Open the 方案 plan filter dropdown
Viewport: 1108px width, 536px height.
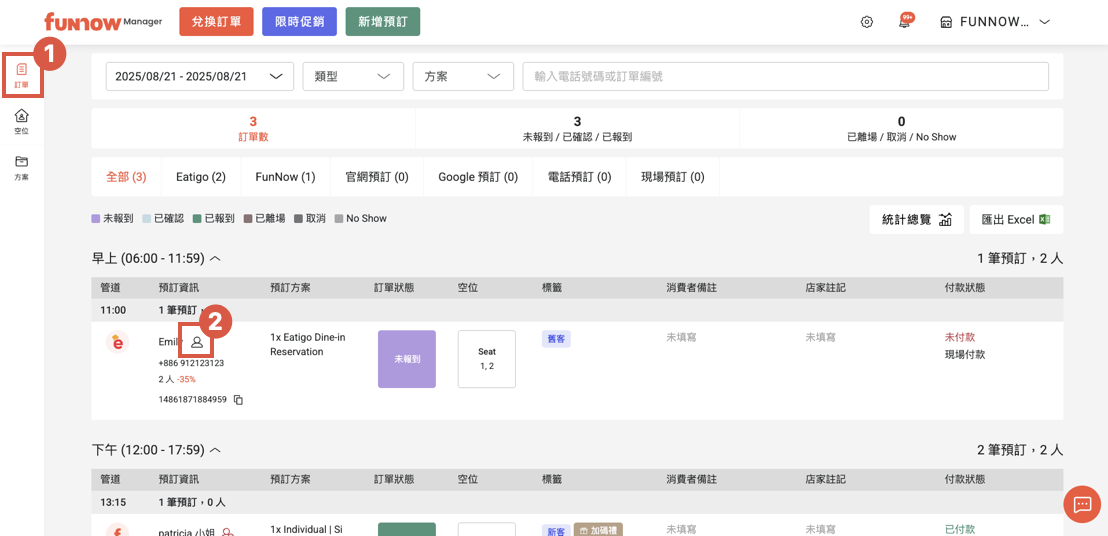(463, 77)
